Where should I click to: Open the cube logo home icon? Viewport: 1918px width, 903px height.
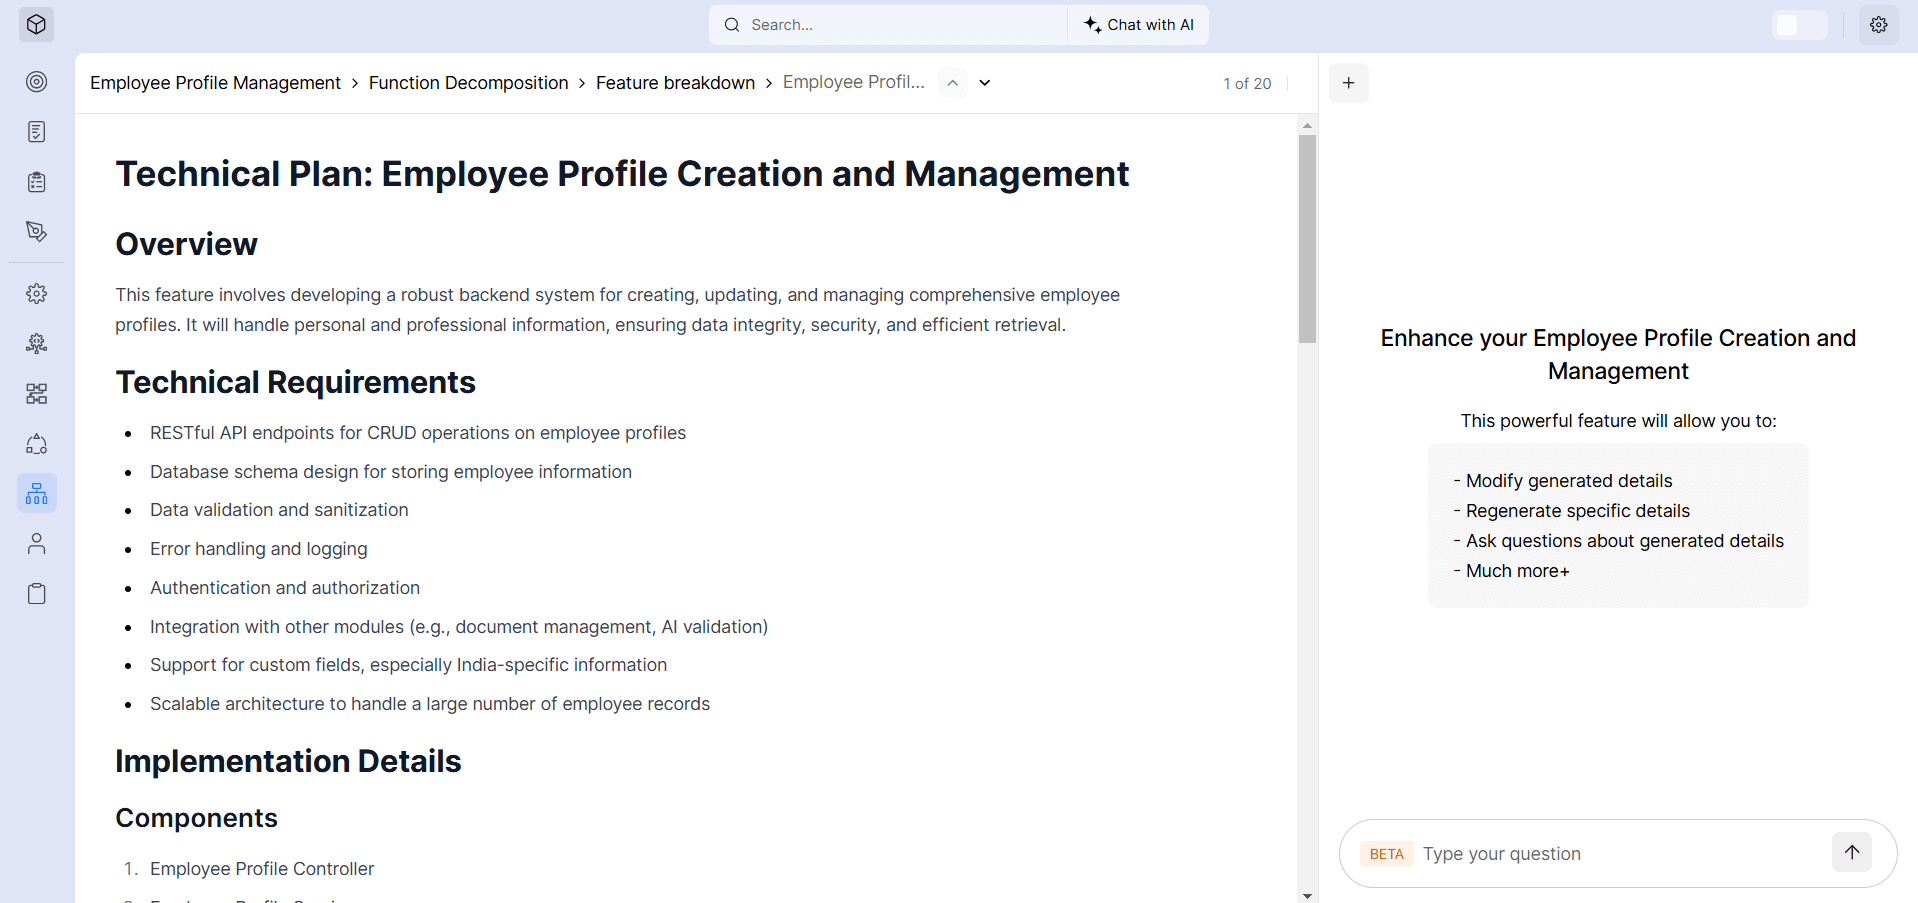coord(36,25)
